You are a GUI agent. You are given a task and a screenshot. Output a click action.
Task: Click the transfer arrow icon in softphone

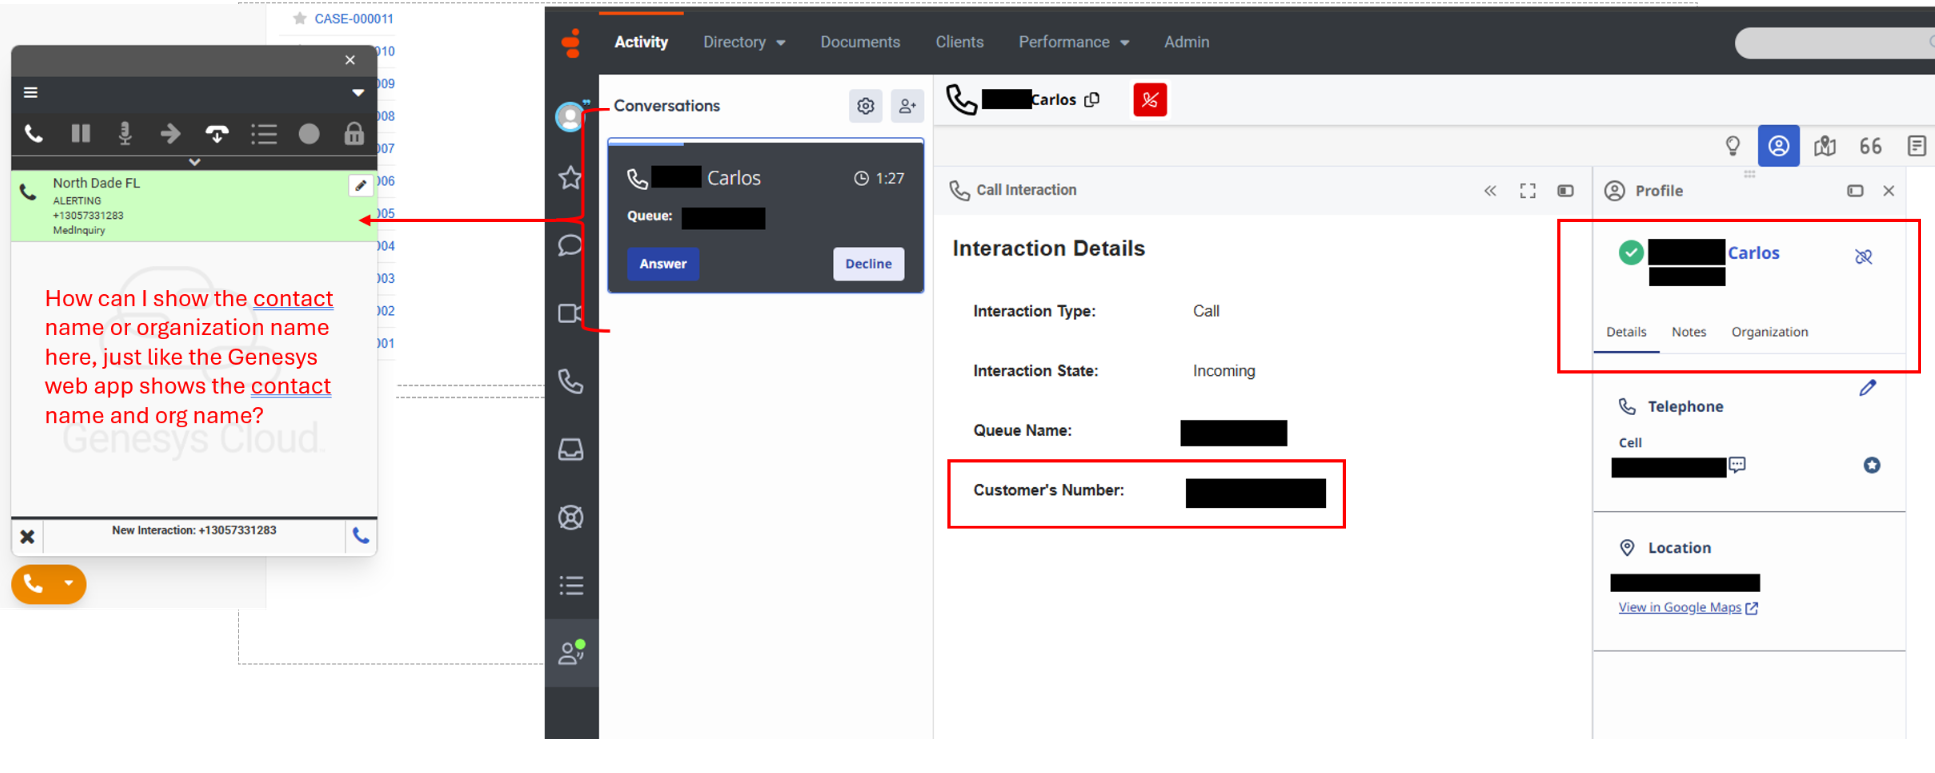pyautogui.click(x=170, y=133)
